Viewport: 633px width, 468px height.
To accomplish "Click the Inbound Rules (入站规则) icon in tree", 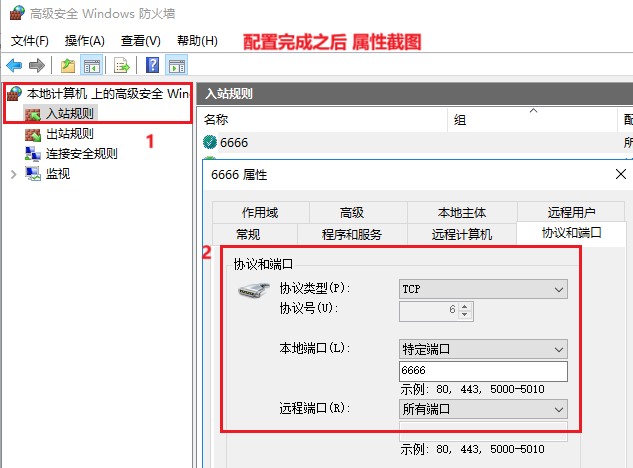I will pyautogui.click(x=33, y=114).
